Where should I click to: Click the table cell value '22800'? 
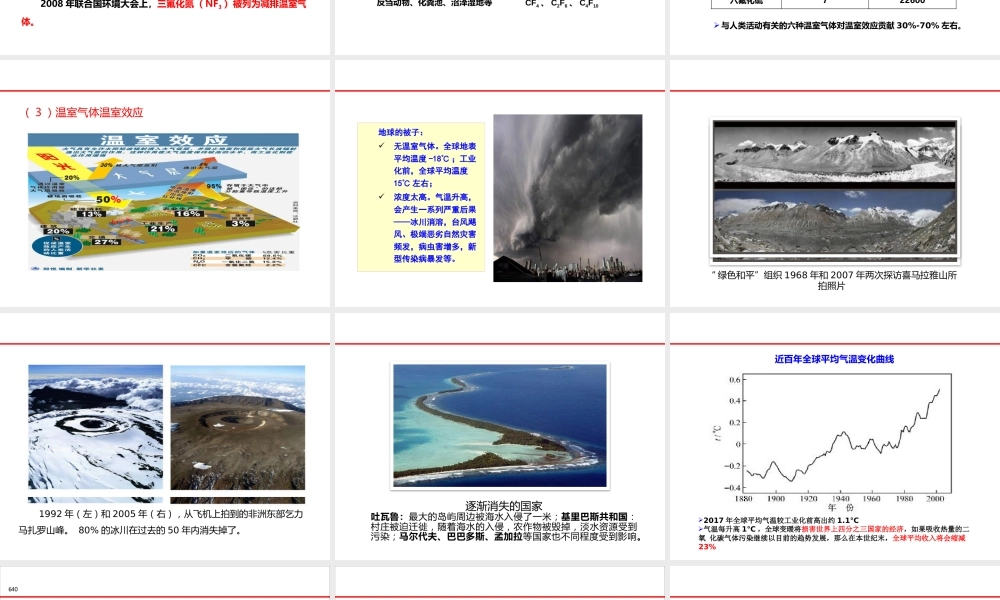click(x=912, y=3)
